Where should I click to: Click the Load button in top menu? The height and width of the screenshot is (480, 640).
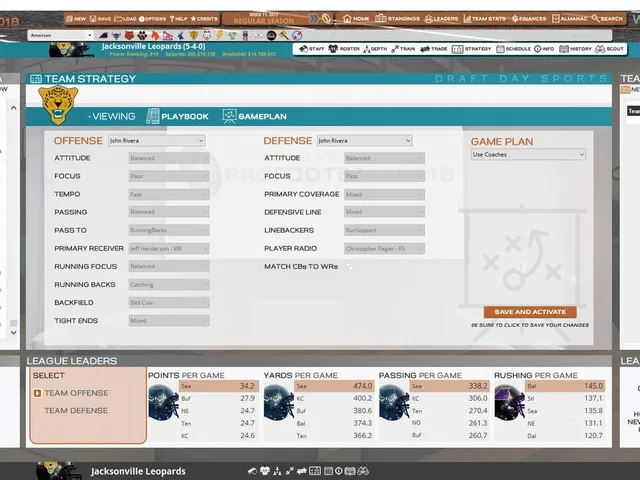pyautogui.click(x=125, y=18)
